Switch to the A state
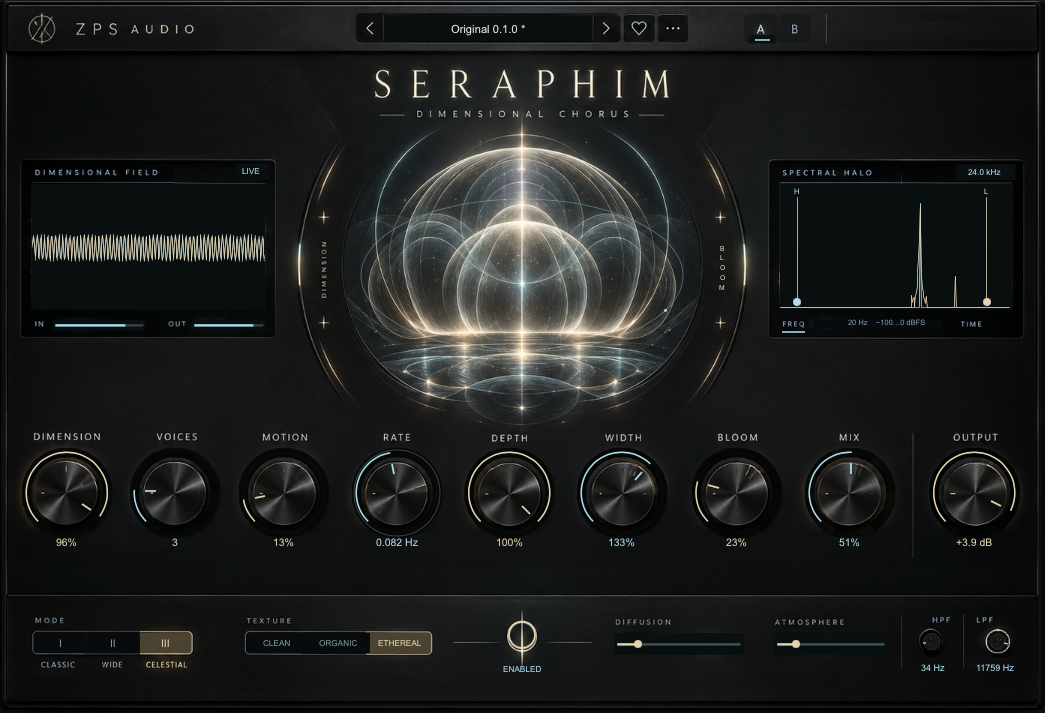 click(x=760, y=29)
